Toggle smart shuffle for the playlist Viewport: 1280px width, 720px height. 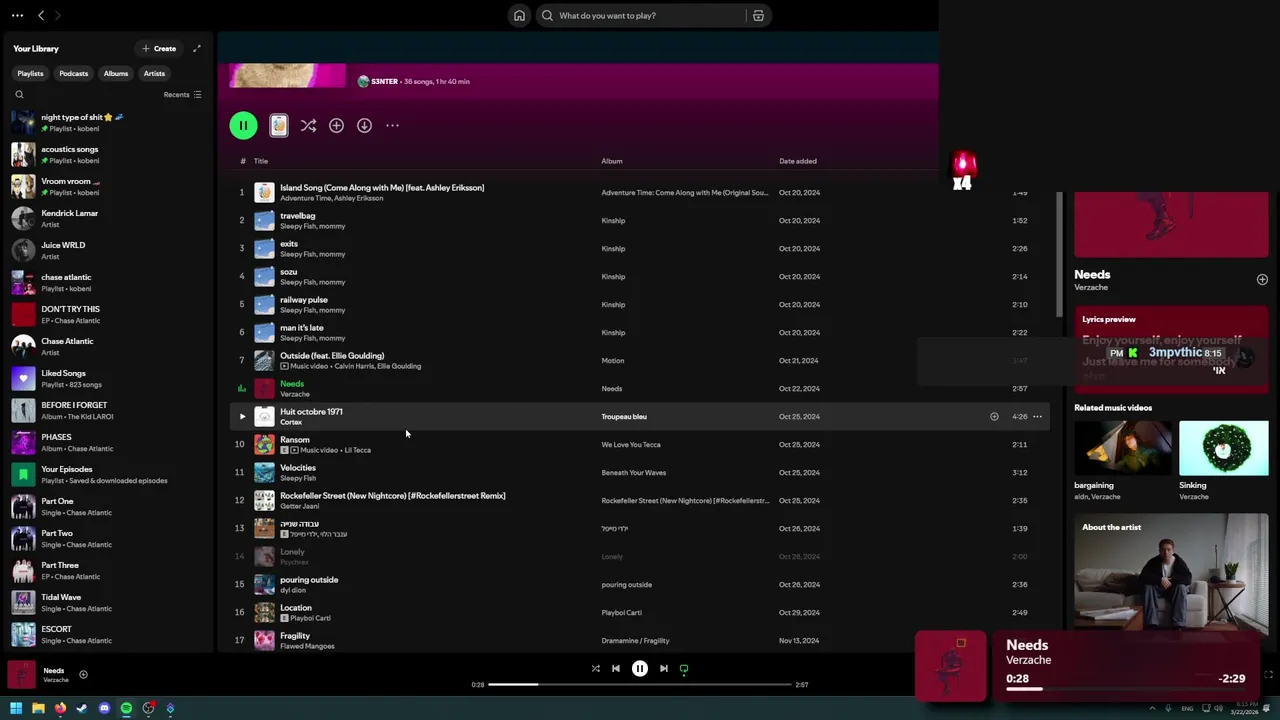click(308, 126)
